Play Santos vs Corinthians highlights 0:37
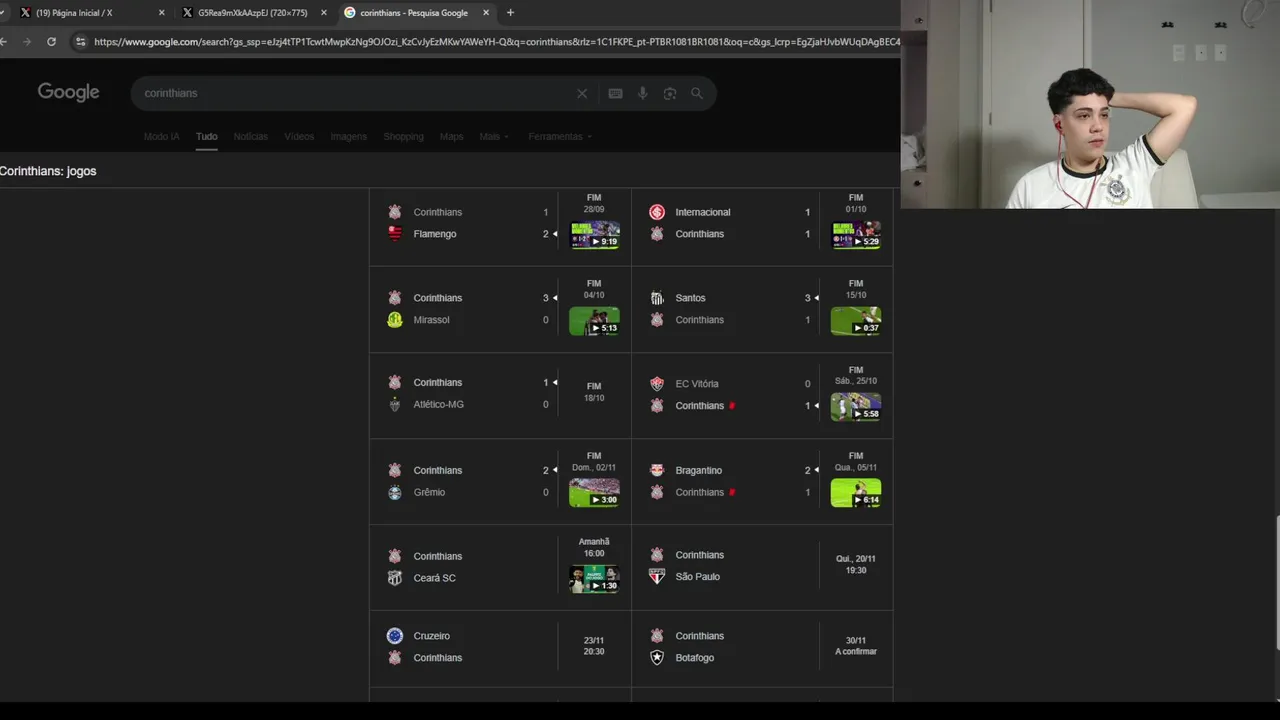 pyautogui.click(x=856, y=321)
